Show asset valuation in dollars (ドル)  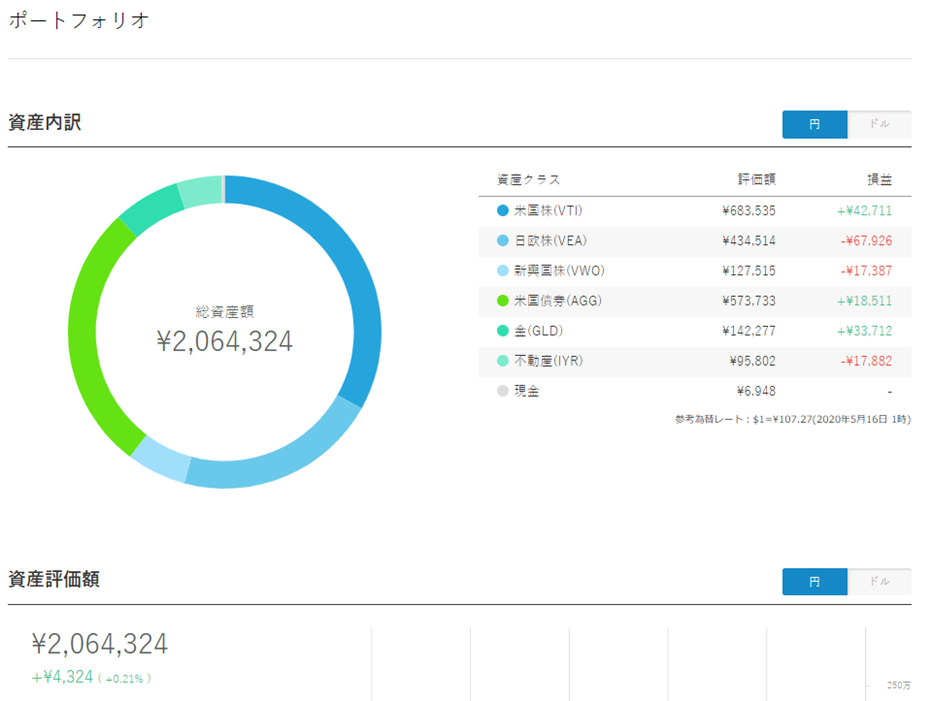(x=879, y=582)
